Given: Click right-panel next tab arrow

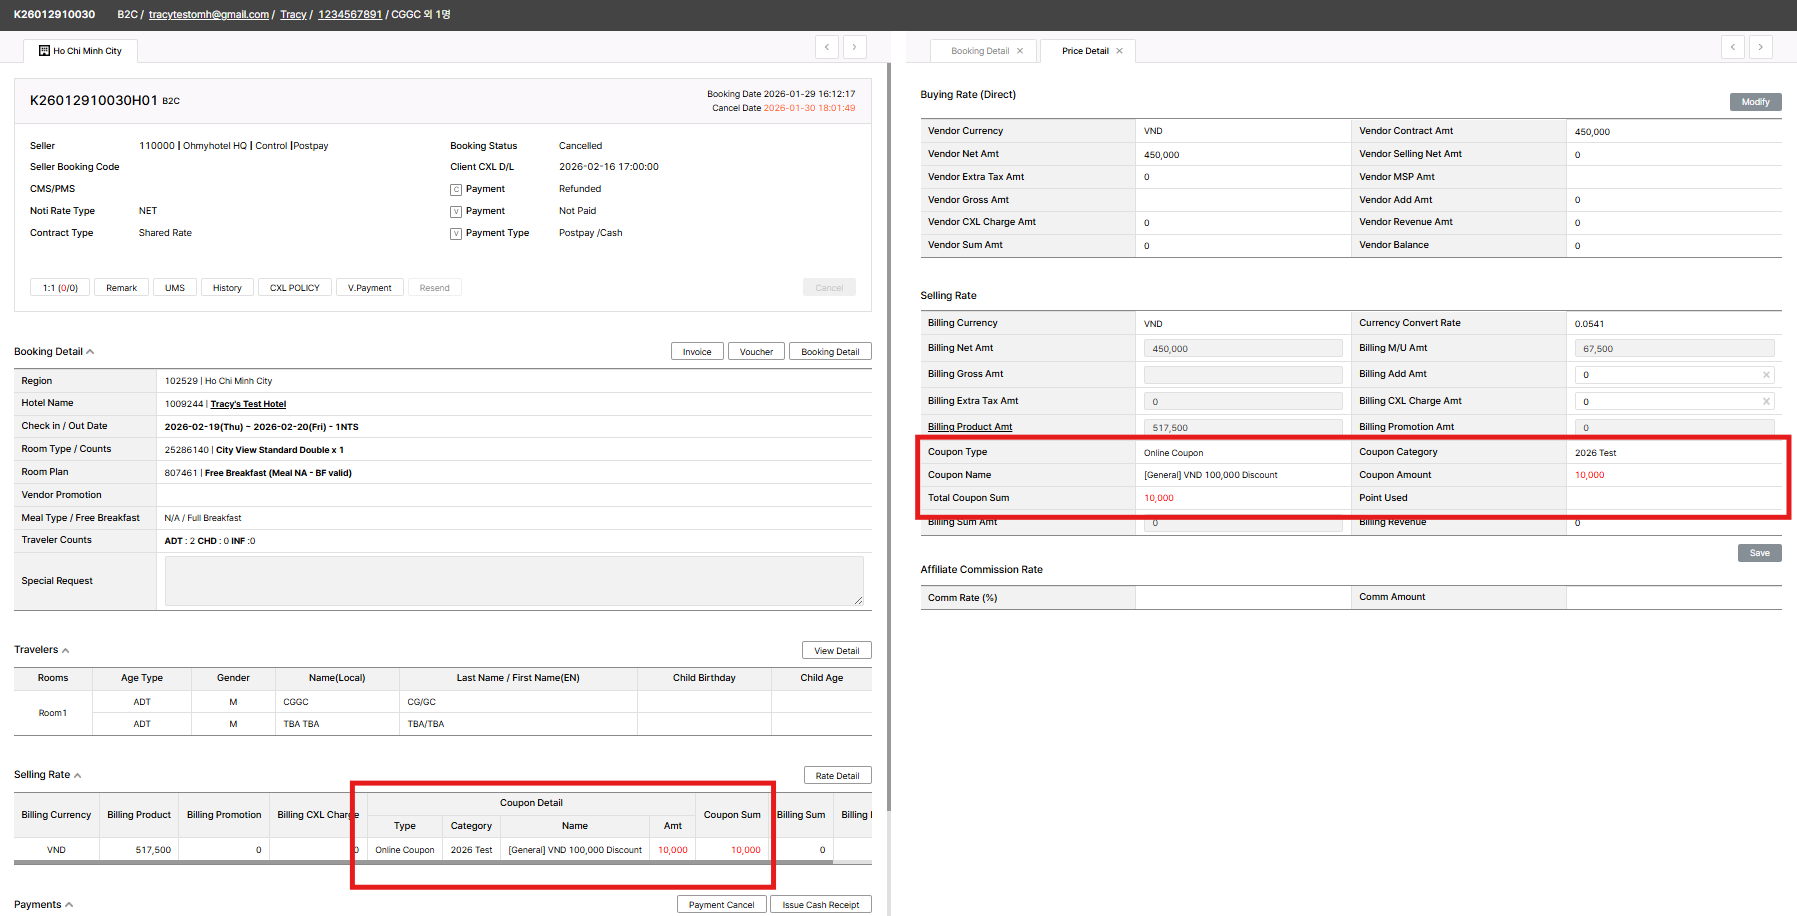Looking at the screenshot, I should click(x=1761, y=47).
